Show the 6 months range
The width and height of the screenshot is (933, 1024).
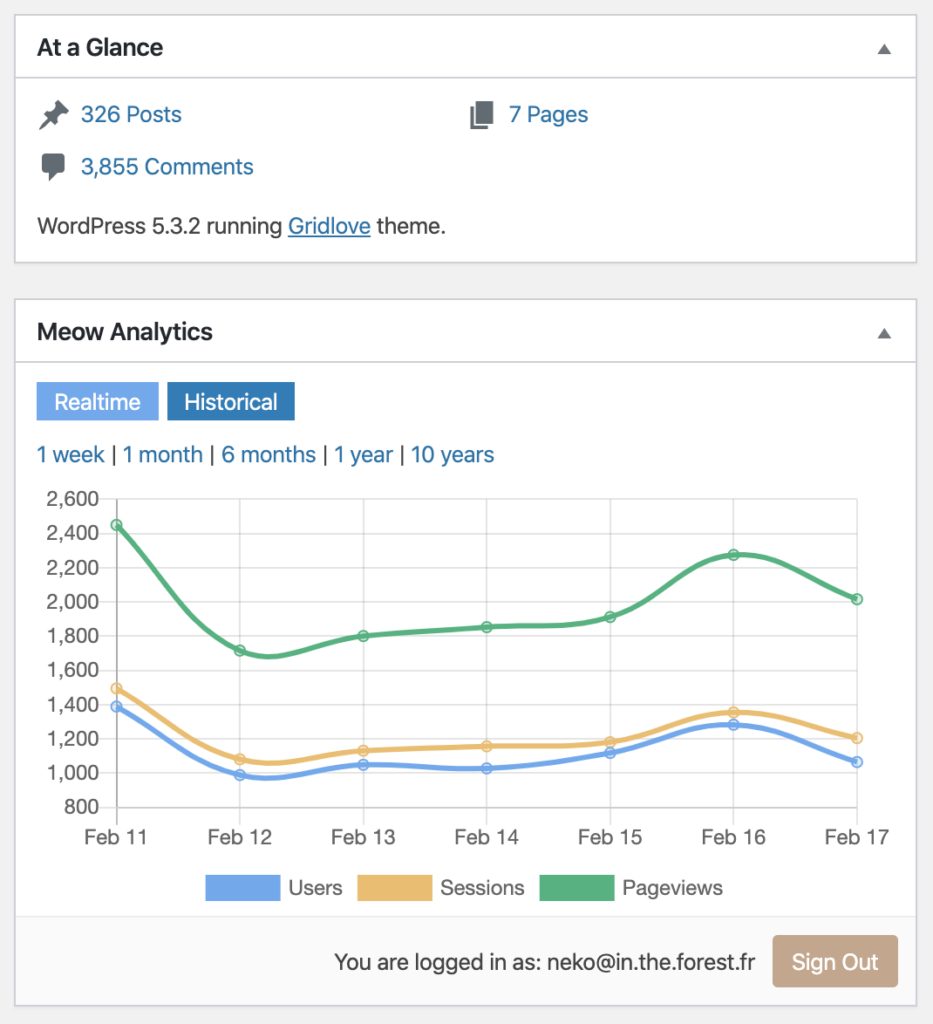click(x=268, y=455)
